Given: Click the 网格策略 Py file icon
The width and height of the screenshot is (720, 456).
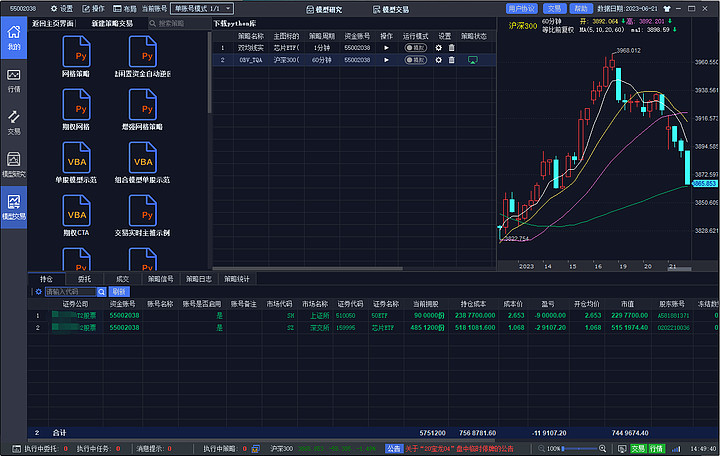Looking at the screenshot, I should tap(76, 52).
